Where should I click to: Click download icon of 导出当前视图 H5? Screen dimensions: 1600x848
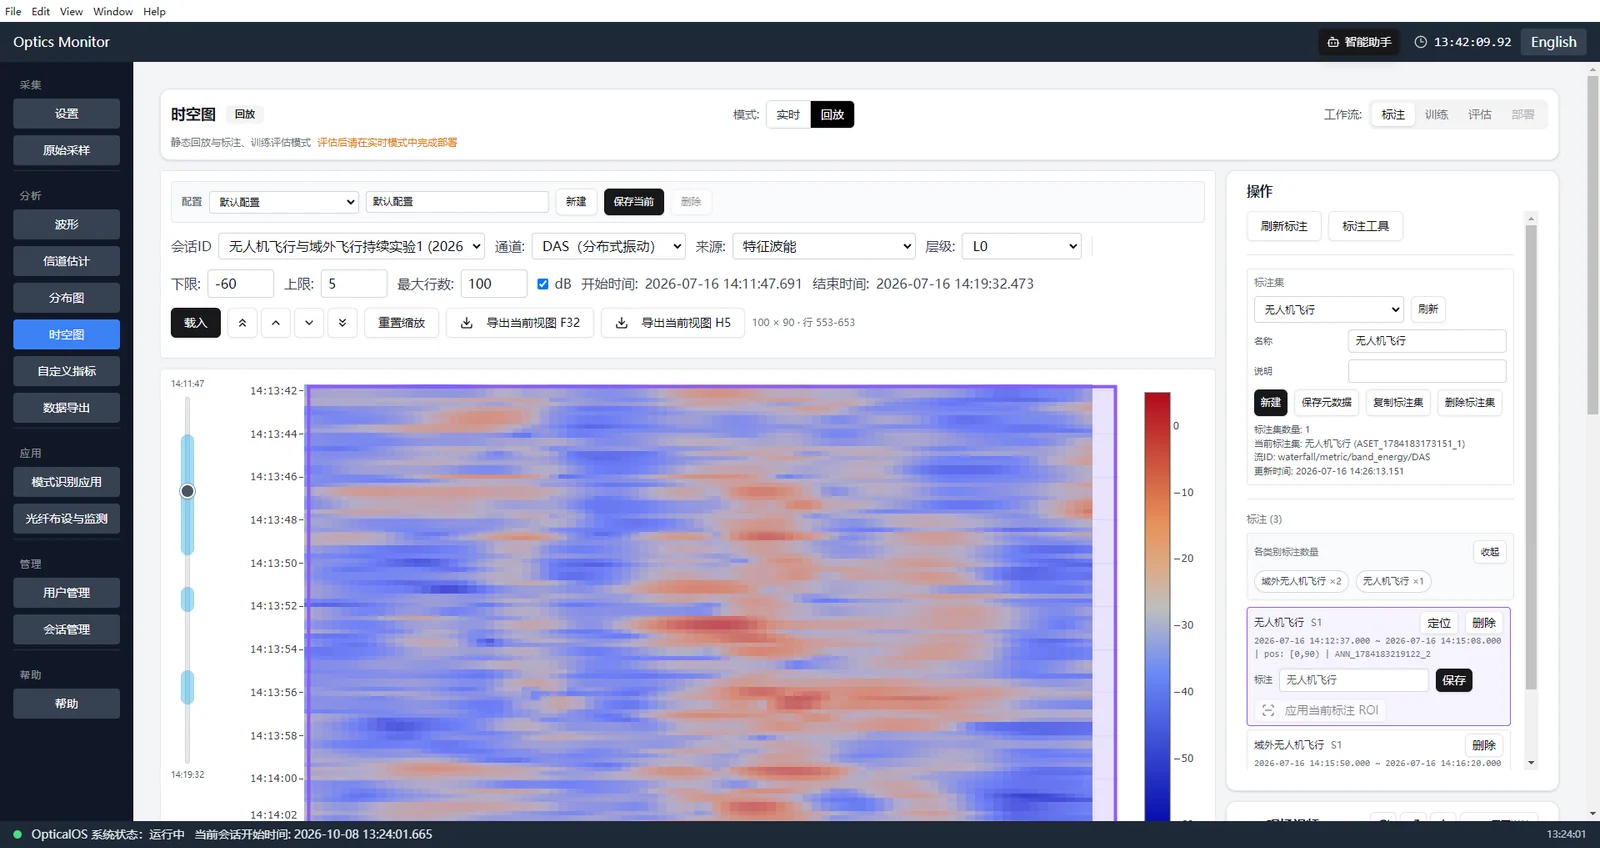[621, 323]
